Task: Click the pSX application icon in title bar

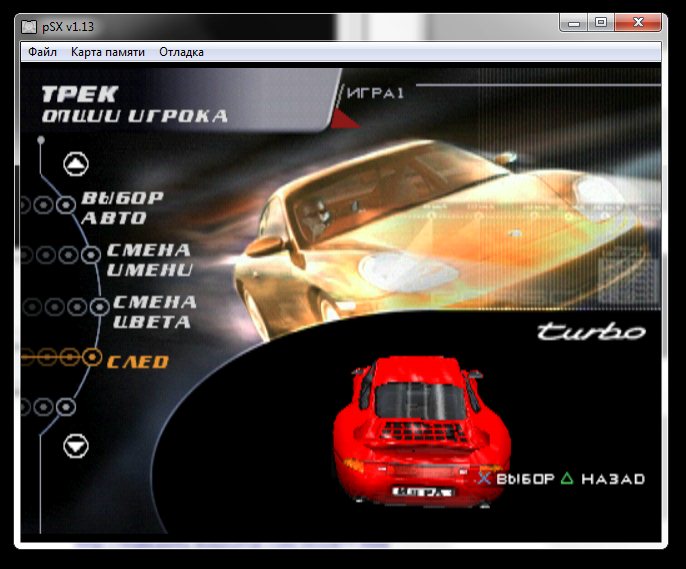Action: (x=29, y=23)
